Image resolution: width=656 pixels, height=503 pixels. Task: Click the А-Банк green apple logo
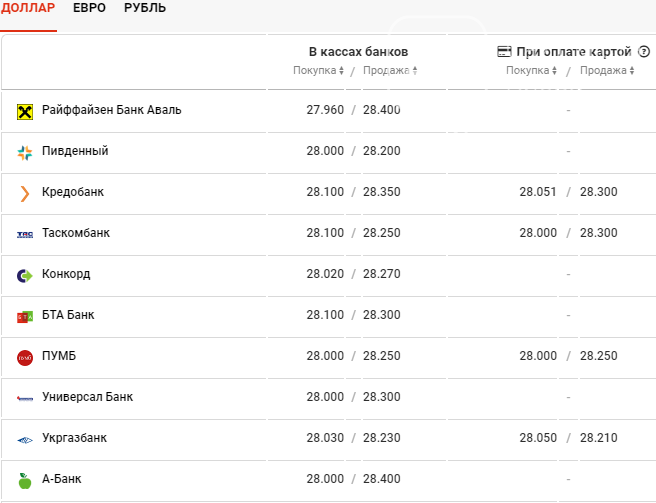(x=25, y=481)
